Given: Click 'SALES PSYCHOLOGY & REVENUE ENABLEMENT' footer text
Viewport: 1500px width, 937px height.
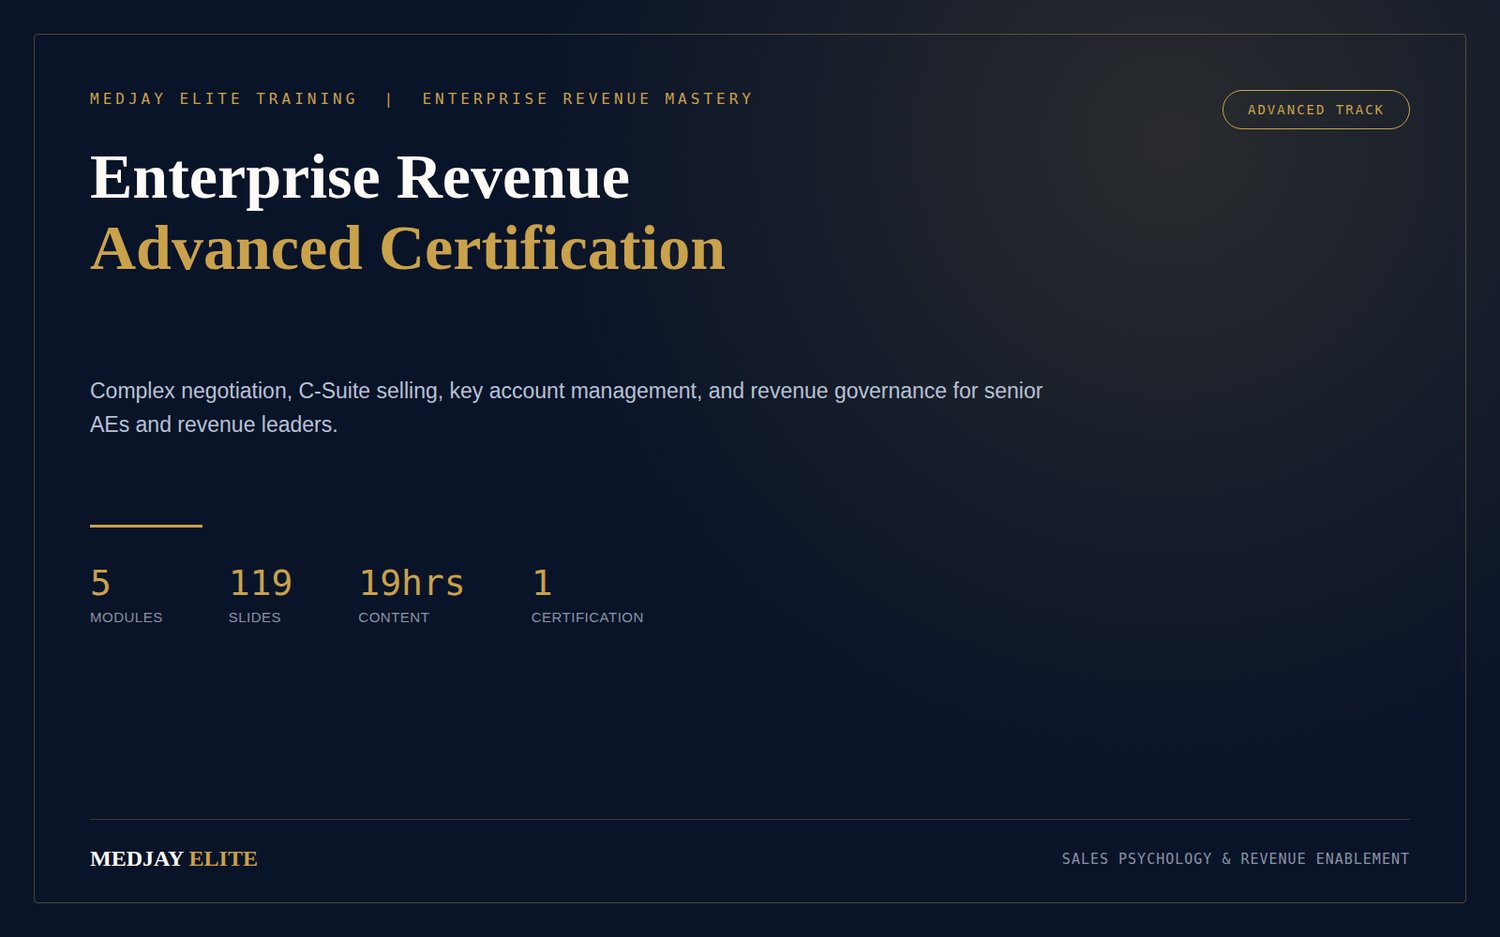Looking at the screenshot, I should [1235, 859].
